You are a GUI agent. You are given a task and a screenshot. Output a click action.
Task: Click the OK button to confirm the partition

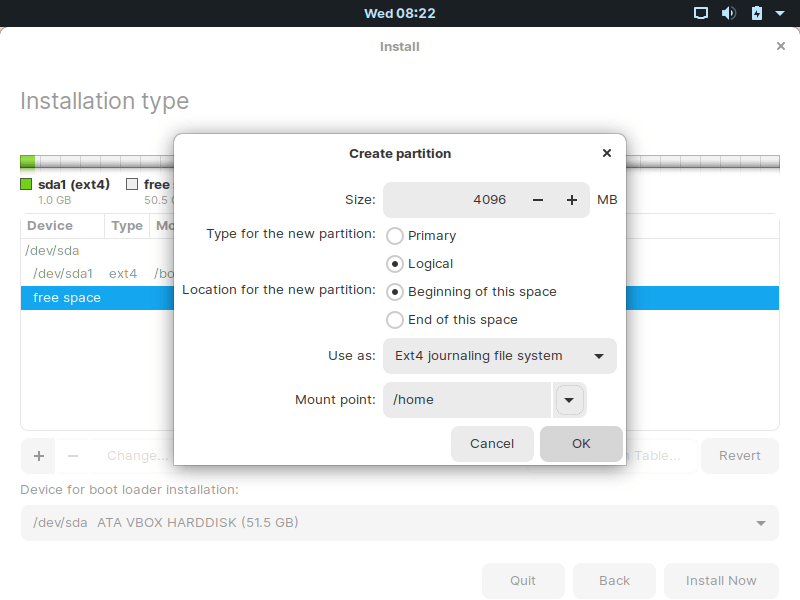(581, 444)
